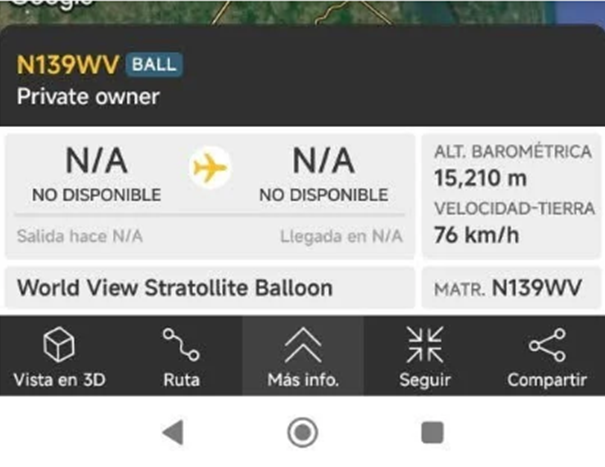Tap the Salida hace N/A text
605x467 pixels.
[80, 236]
